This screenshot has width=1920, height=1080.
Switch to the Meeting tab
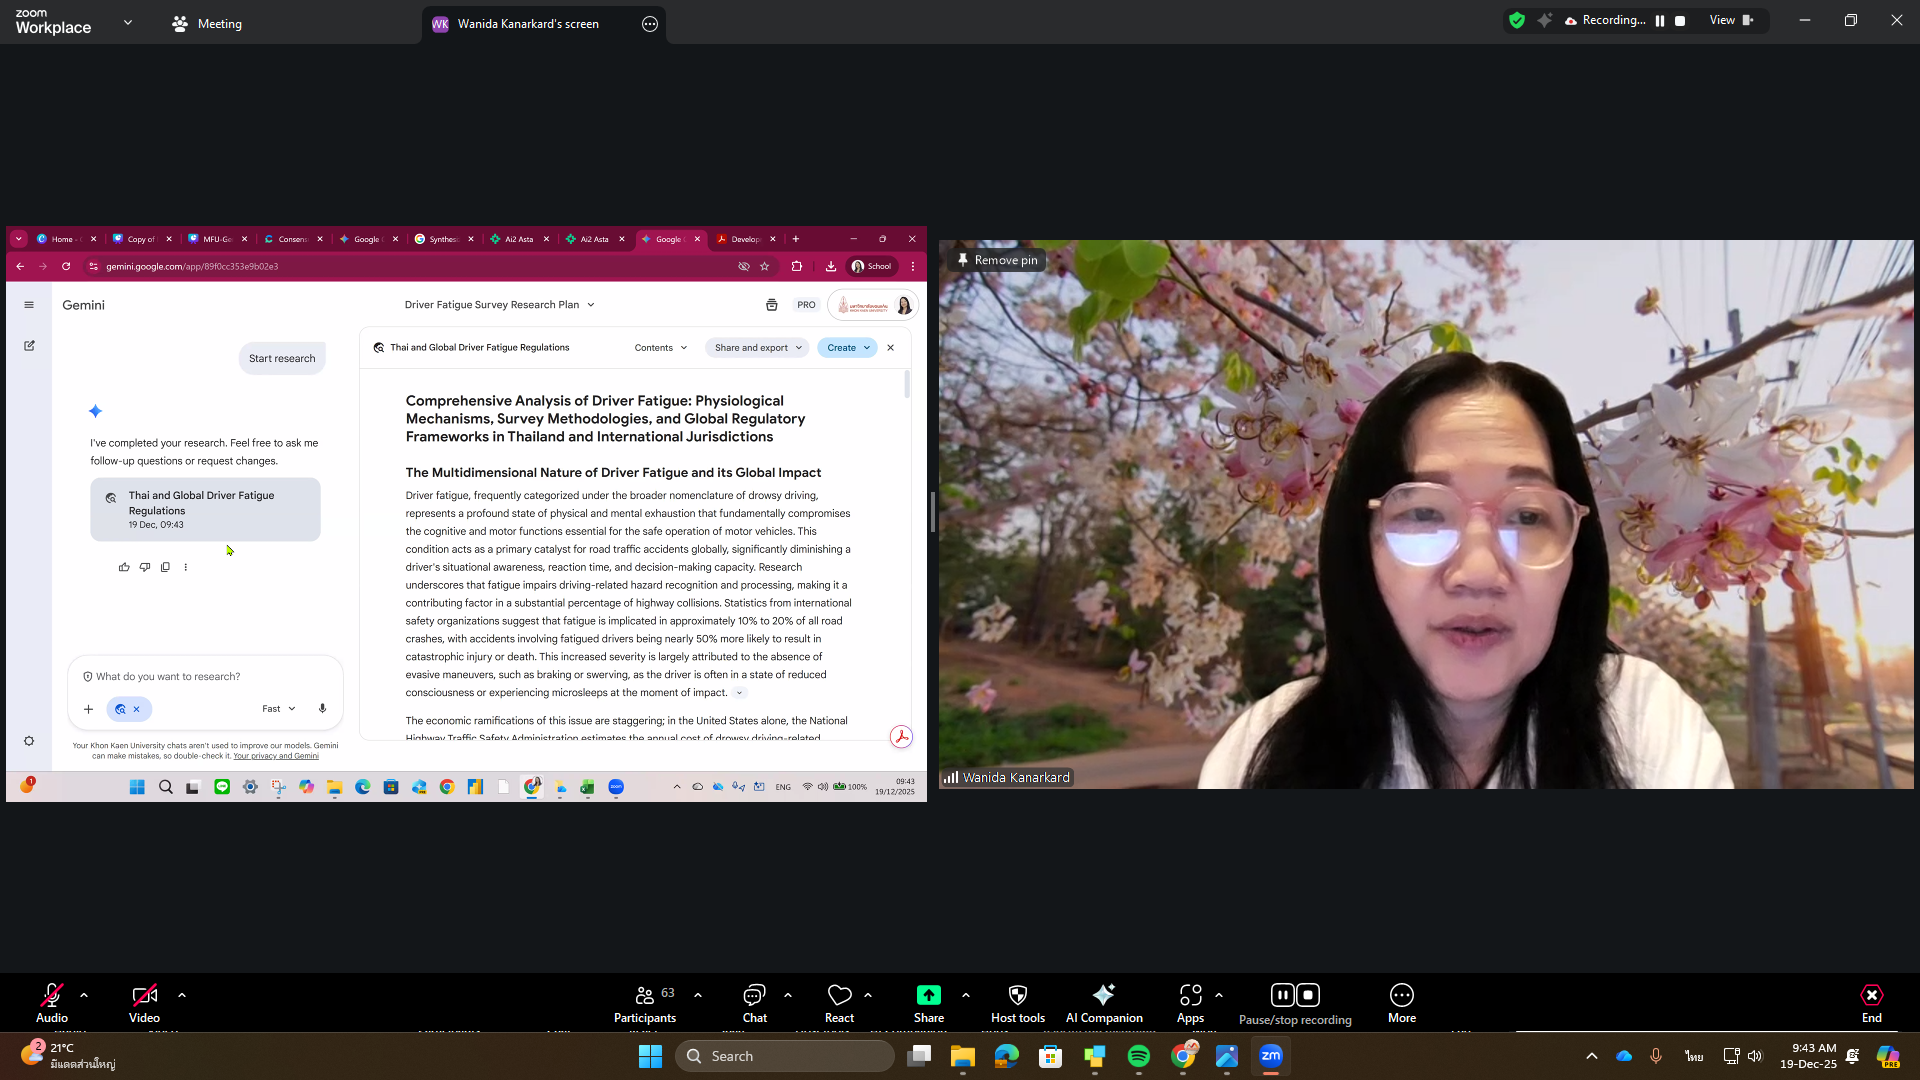click(207, 24)
